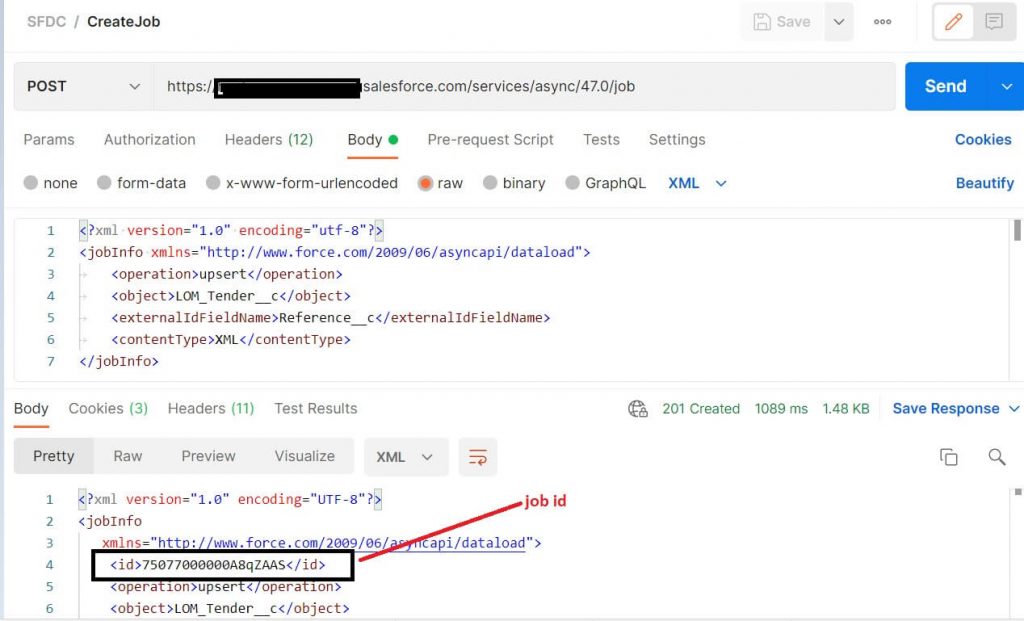Choose the GraphQL body radio option

pyautogui.click(x=572, y=183)
